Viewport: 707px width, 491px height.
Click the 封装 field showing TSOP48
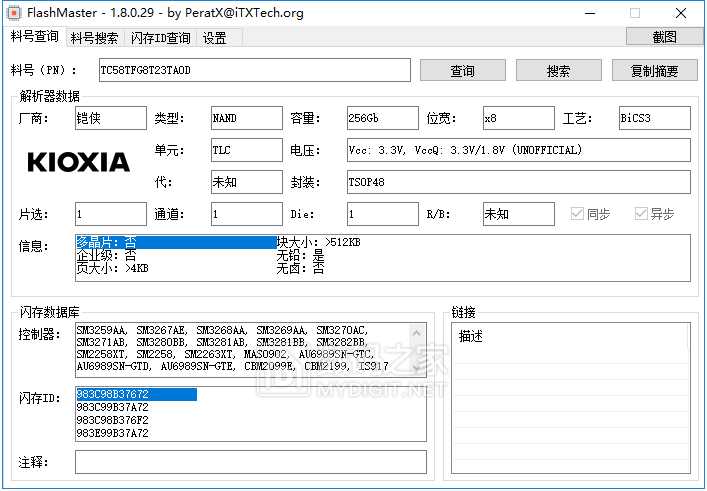(x=519, y=182)
